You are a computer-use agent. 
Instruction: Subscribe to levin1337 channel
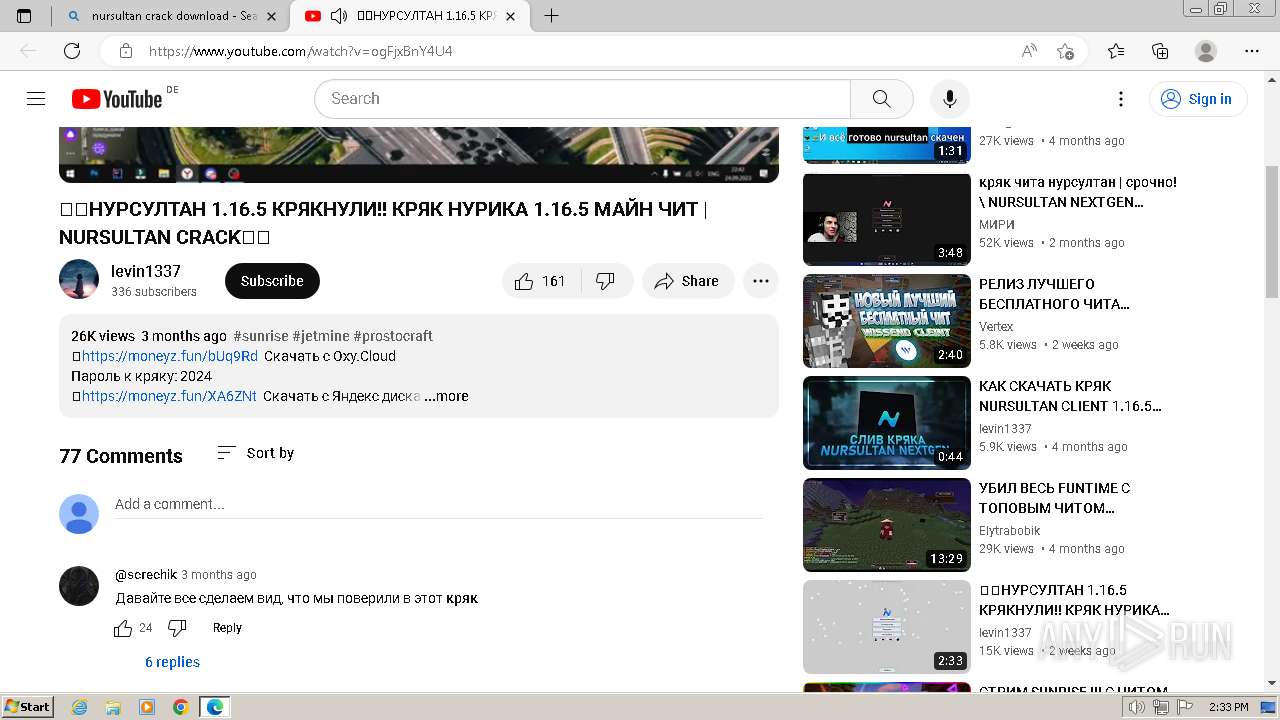(x=272, y=281)
